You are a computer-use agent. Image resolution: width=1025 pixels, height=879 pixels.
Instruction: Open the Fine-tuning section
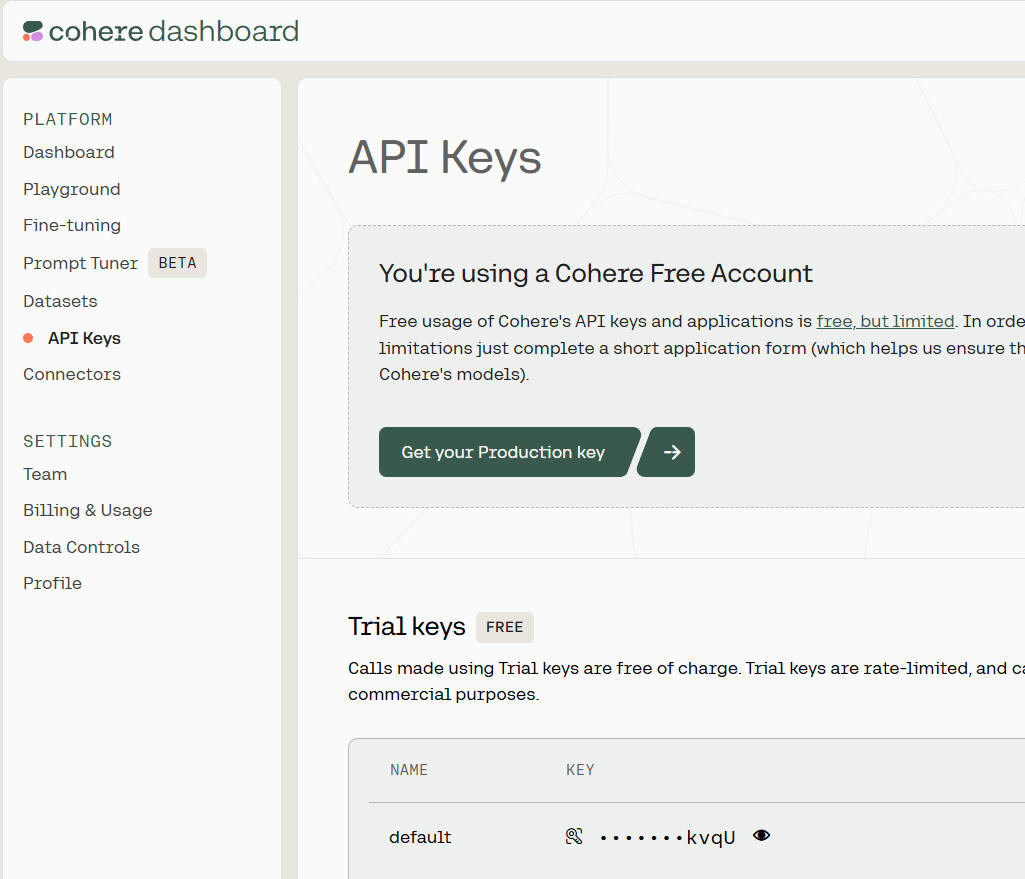[72, 225]
